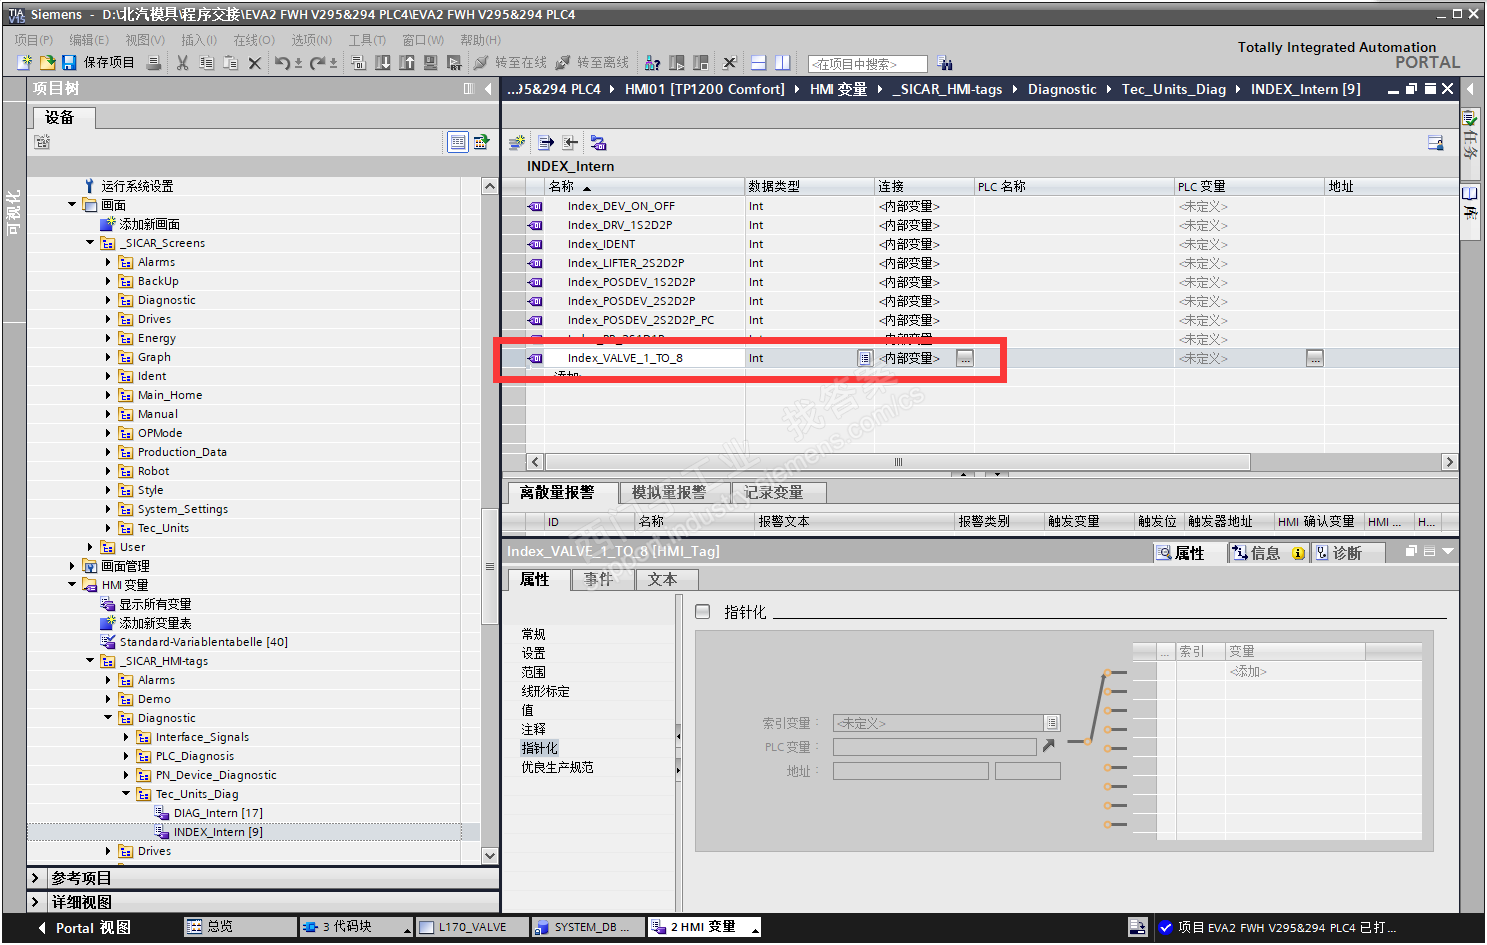
Task: Expand the Interface_Signals folder
Action: 126,737
